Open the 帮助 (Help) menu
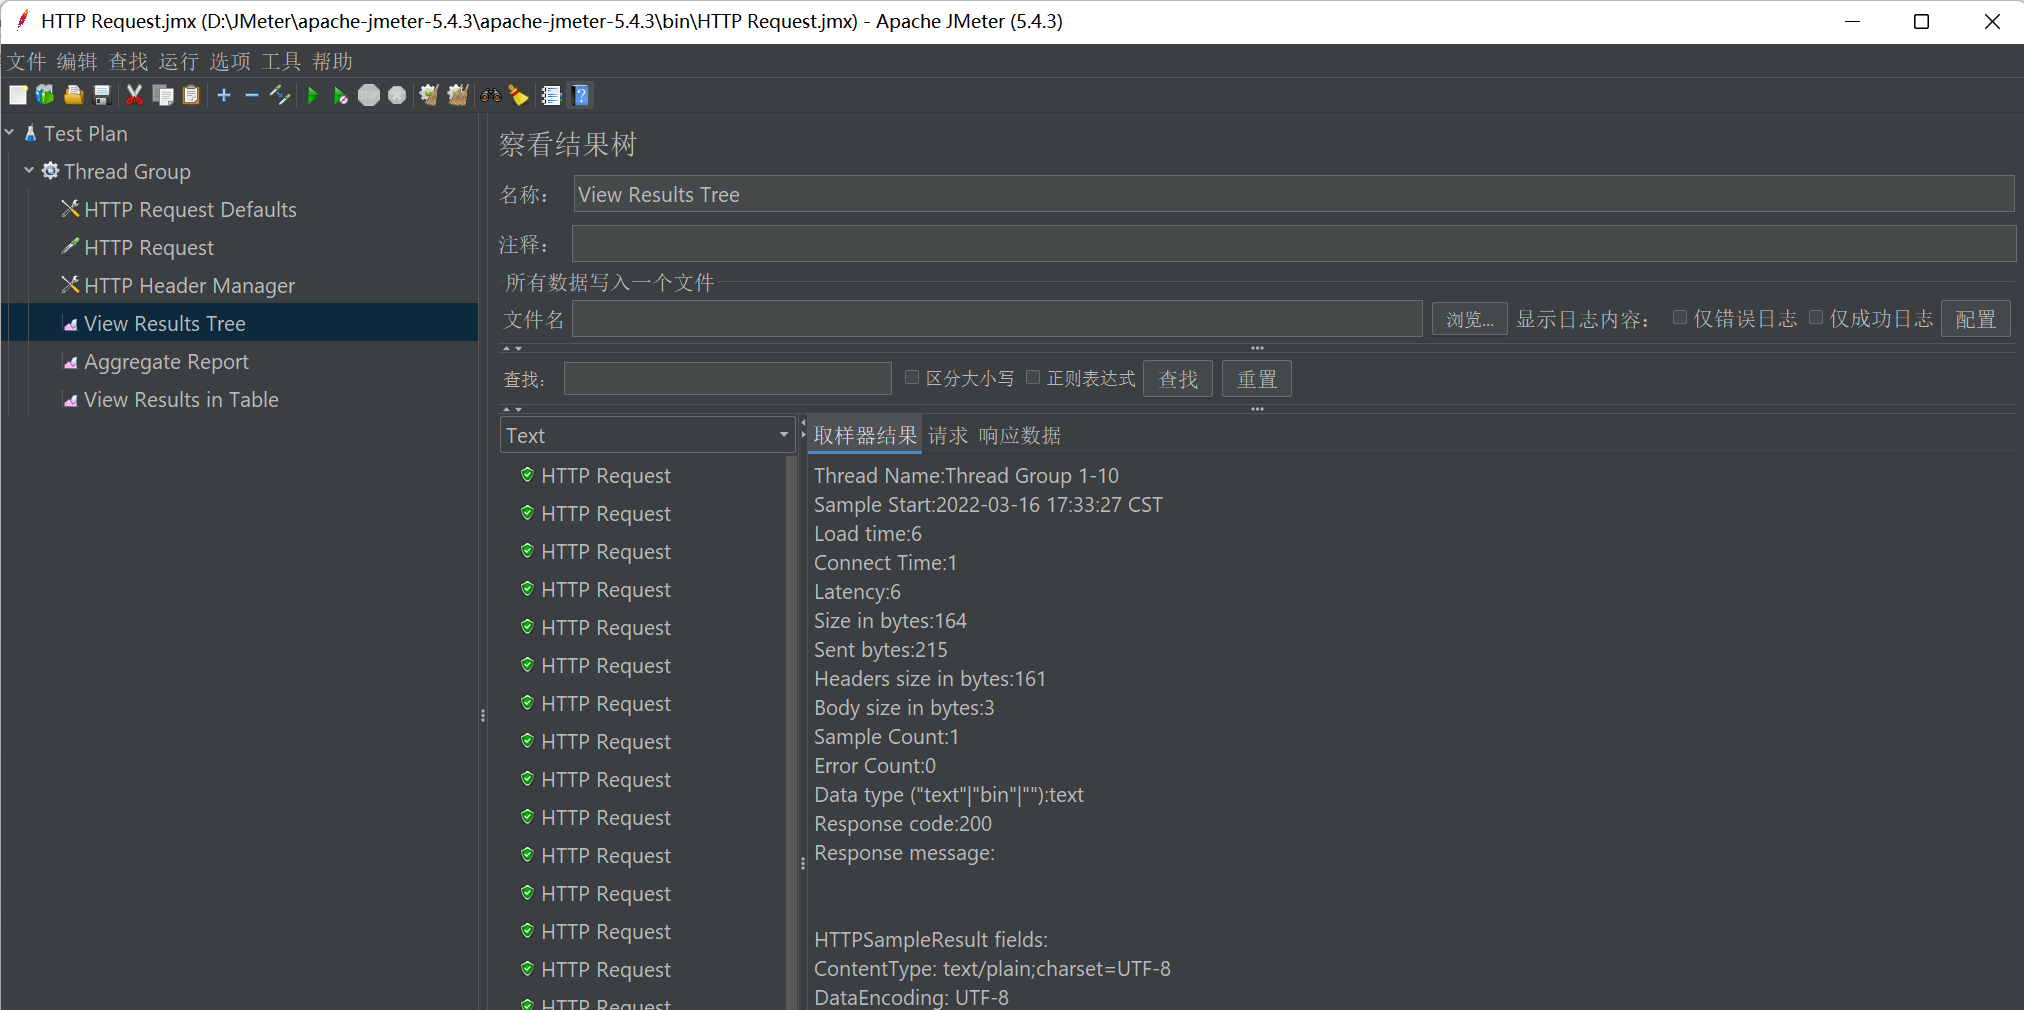This screenshot has height=1010, width=2024. [x=332, y=62]
